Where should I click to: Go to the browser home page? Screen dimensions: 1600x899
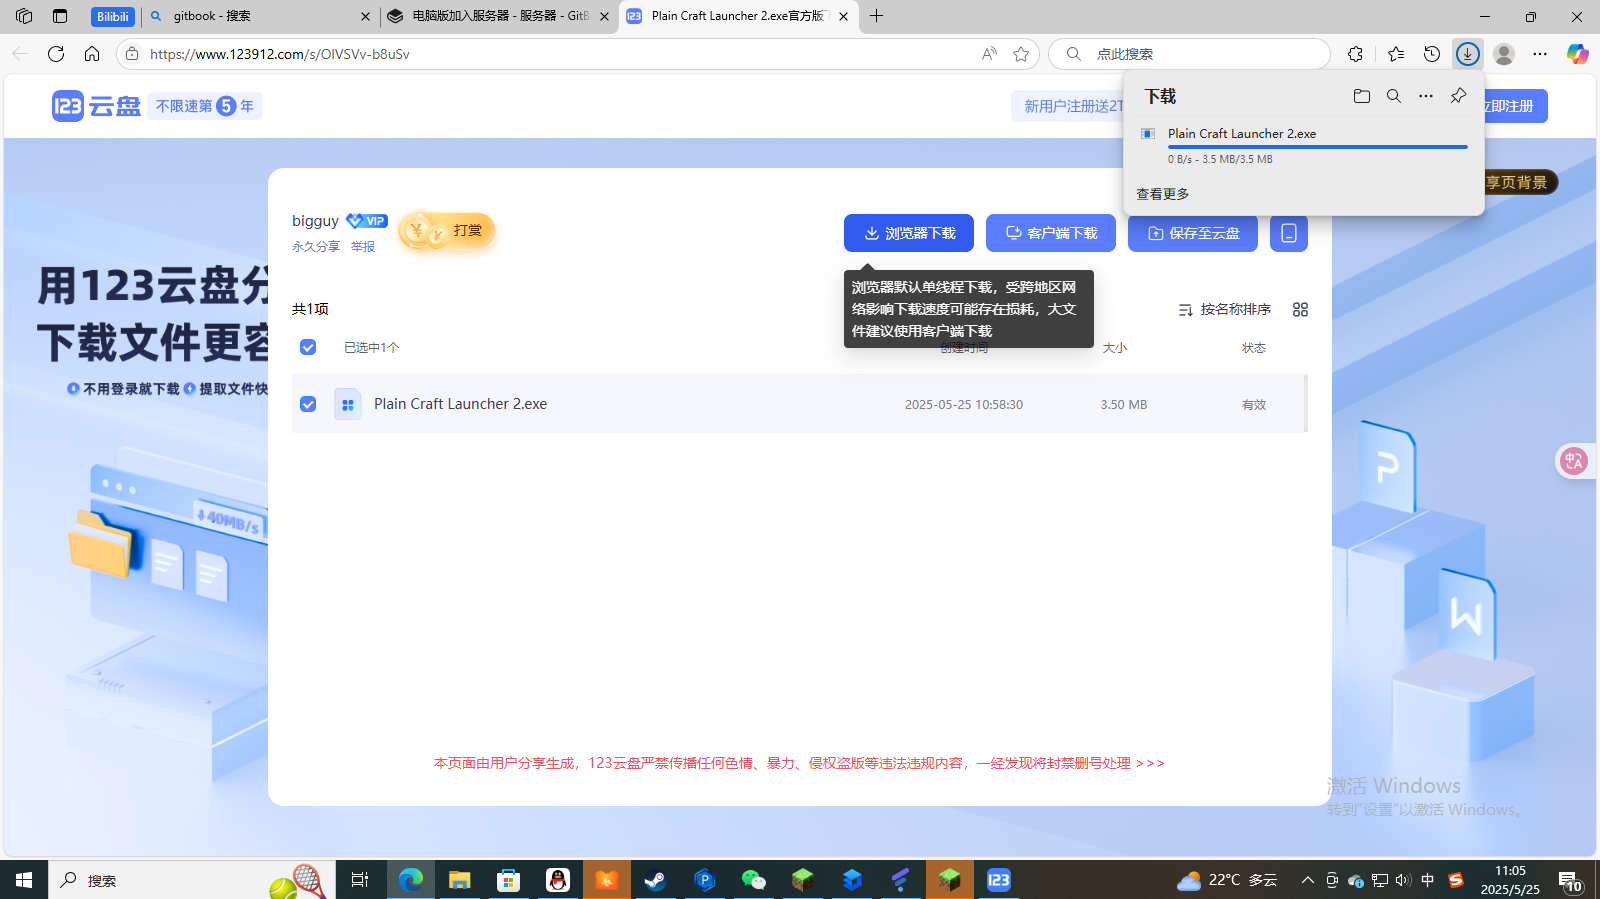[92, 54]
